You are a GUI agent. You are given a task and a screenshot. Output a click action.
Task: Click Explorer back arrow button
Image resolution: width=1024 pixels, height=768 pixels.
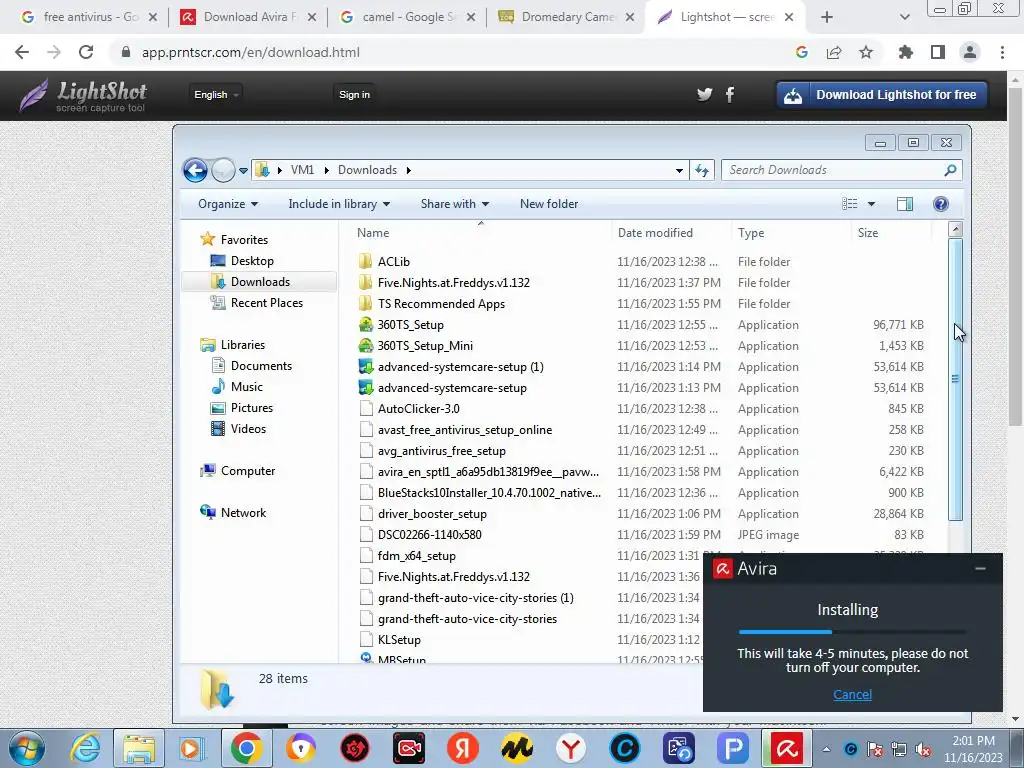click(195, 170)
